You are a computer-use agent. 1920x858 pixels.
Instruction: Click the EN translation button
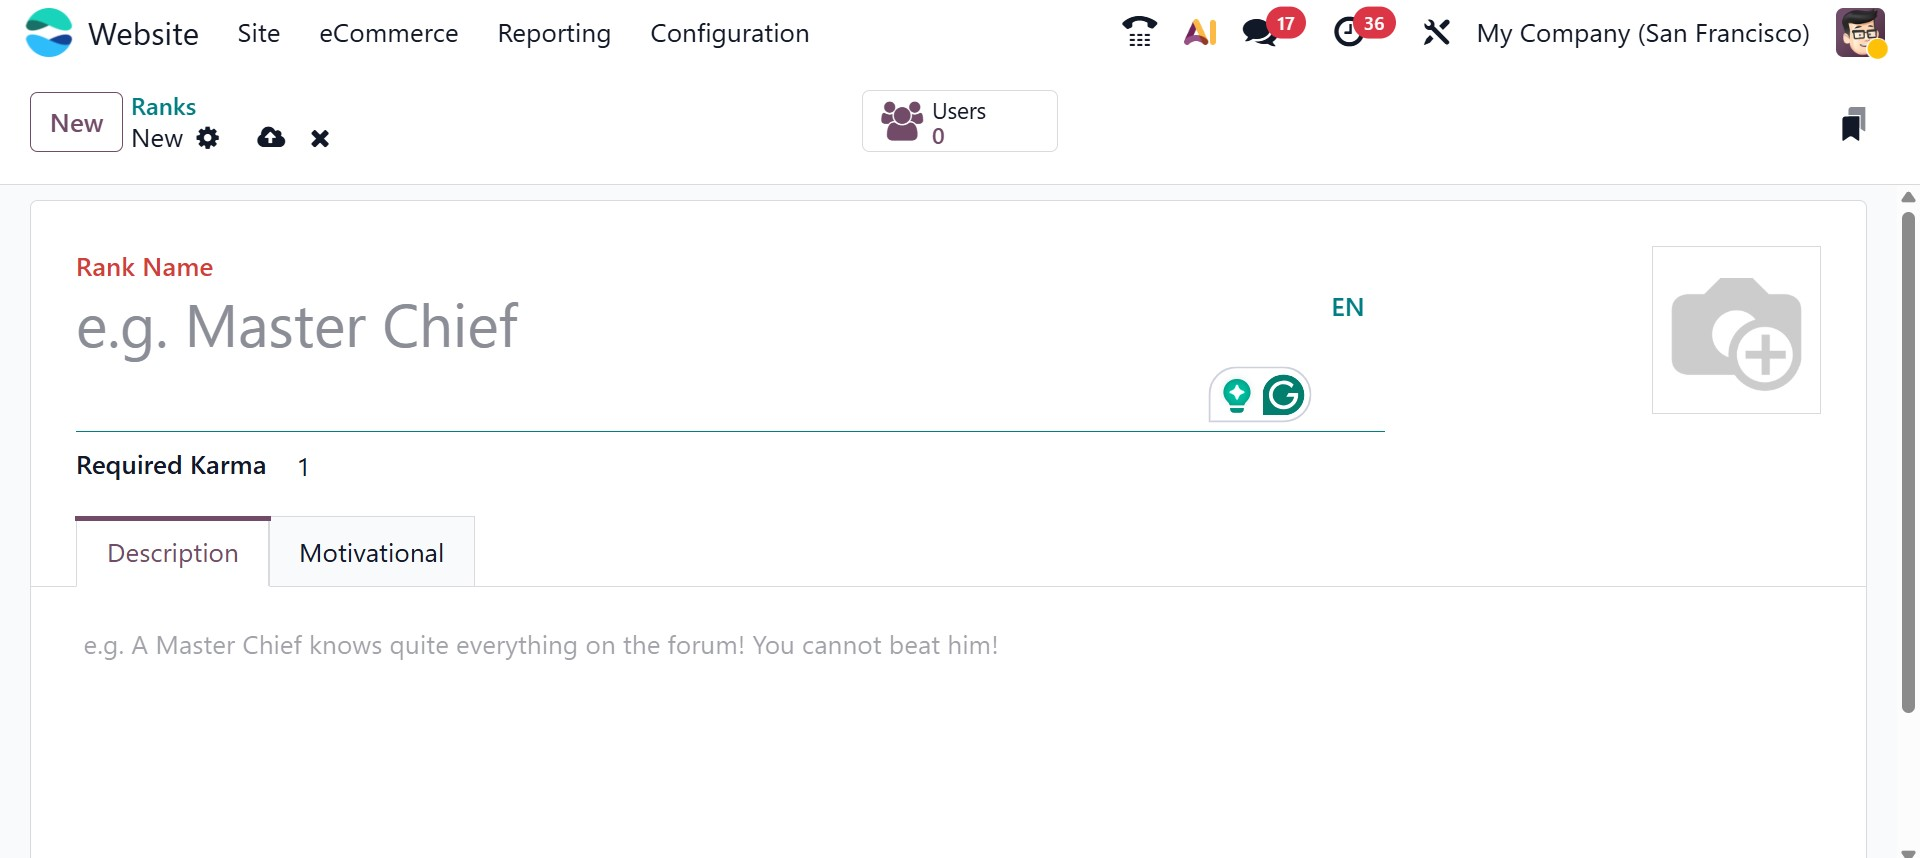pos(1347,307)
